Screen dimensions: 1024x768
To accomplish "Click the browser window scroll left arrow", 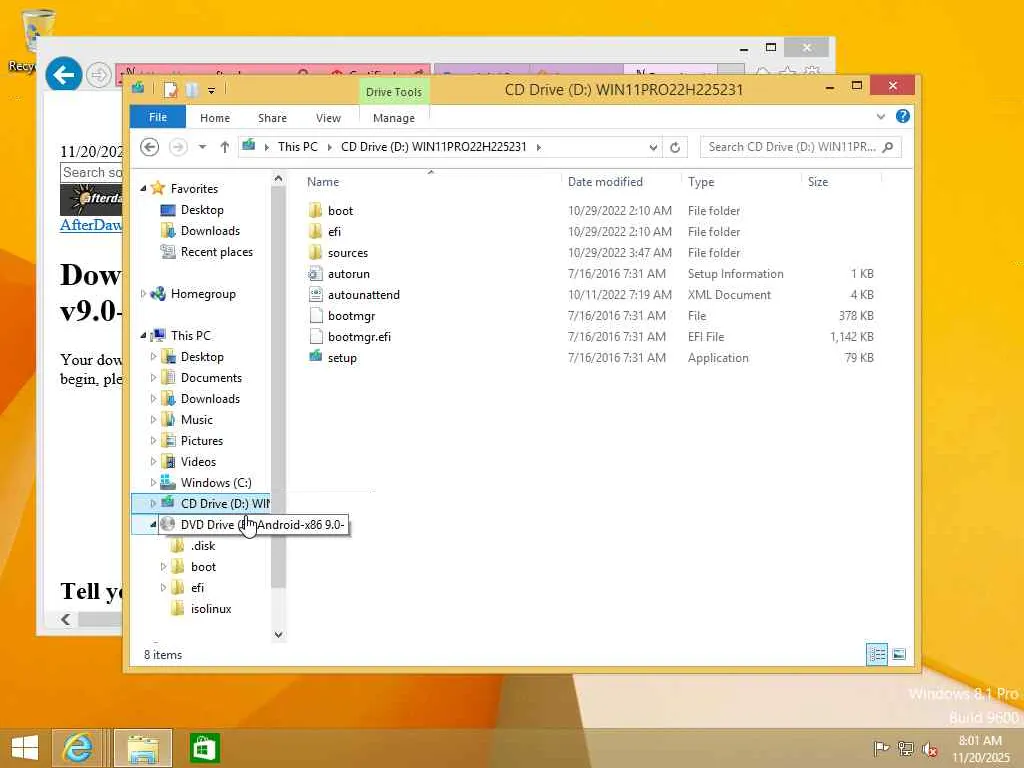I will (x=65, y=619).
